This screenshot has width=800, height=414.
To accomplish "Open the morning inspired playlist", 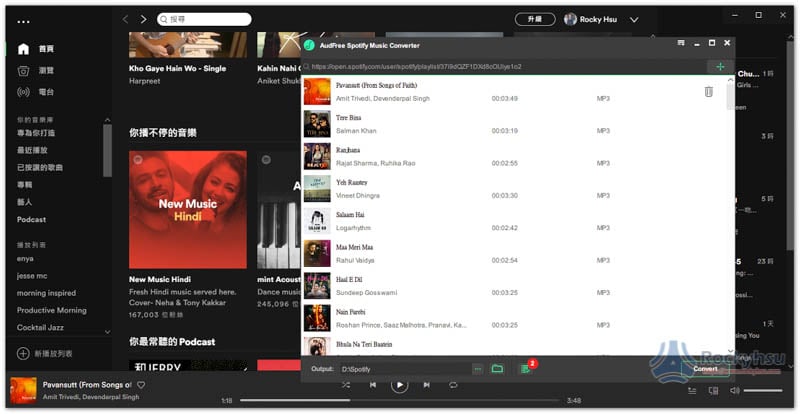I will point(46,293).
